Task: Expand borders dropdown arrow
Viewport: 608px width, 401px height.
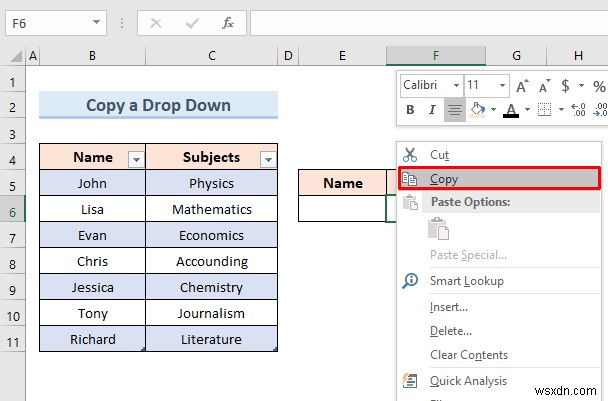Action: point(561,110)
